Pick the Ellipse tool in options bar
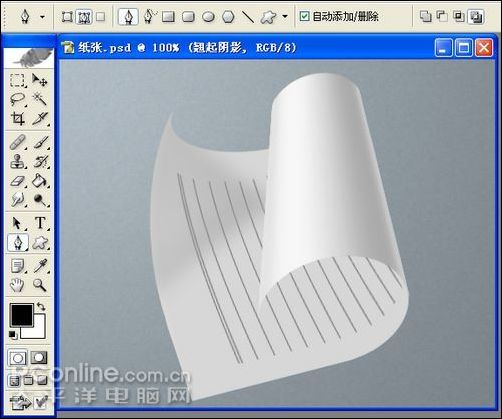 coord(208,17)
